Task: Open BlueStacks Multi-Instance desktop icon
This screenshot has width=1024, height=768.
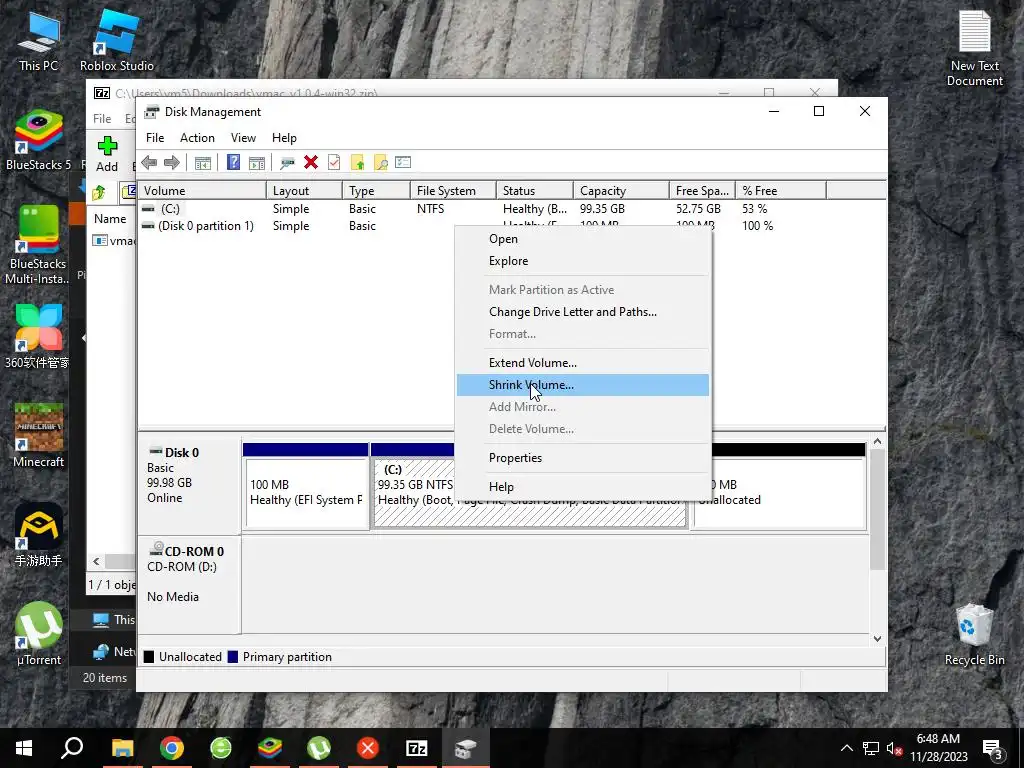Action: coord(38,246)
